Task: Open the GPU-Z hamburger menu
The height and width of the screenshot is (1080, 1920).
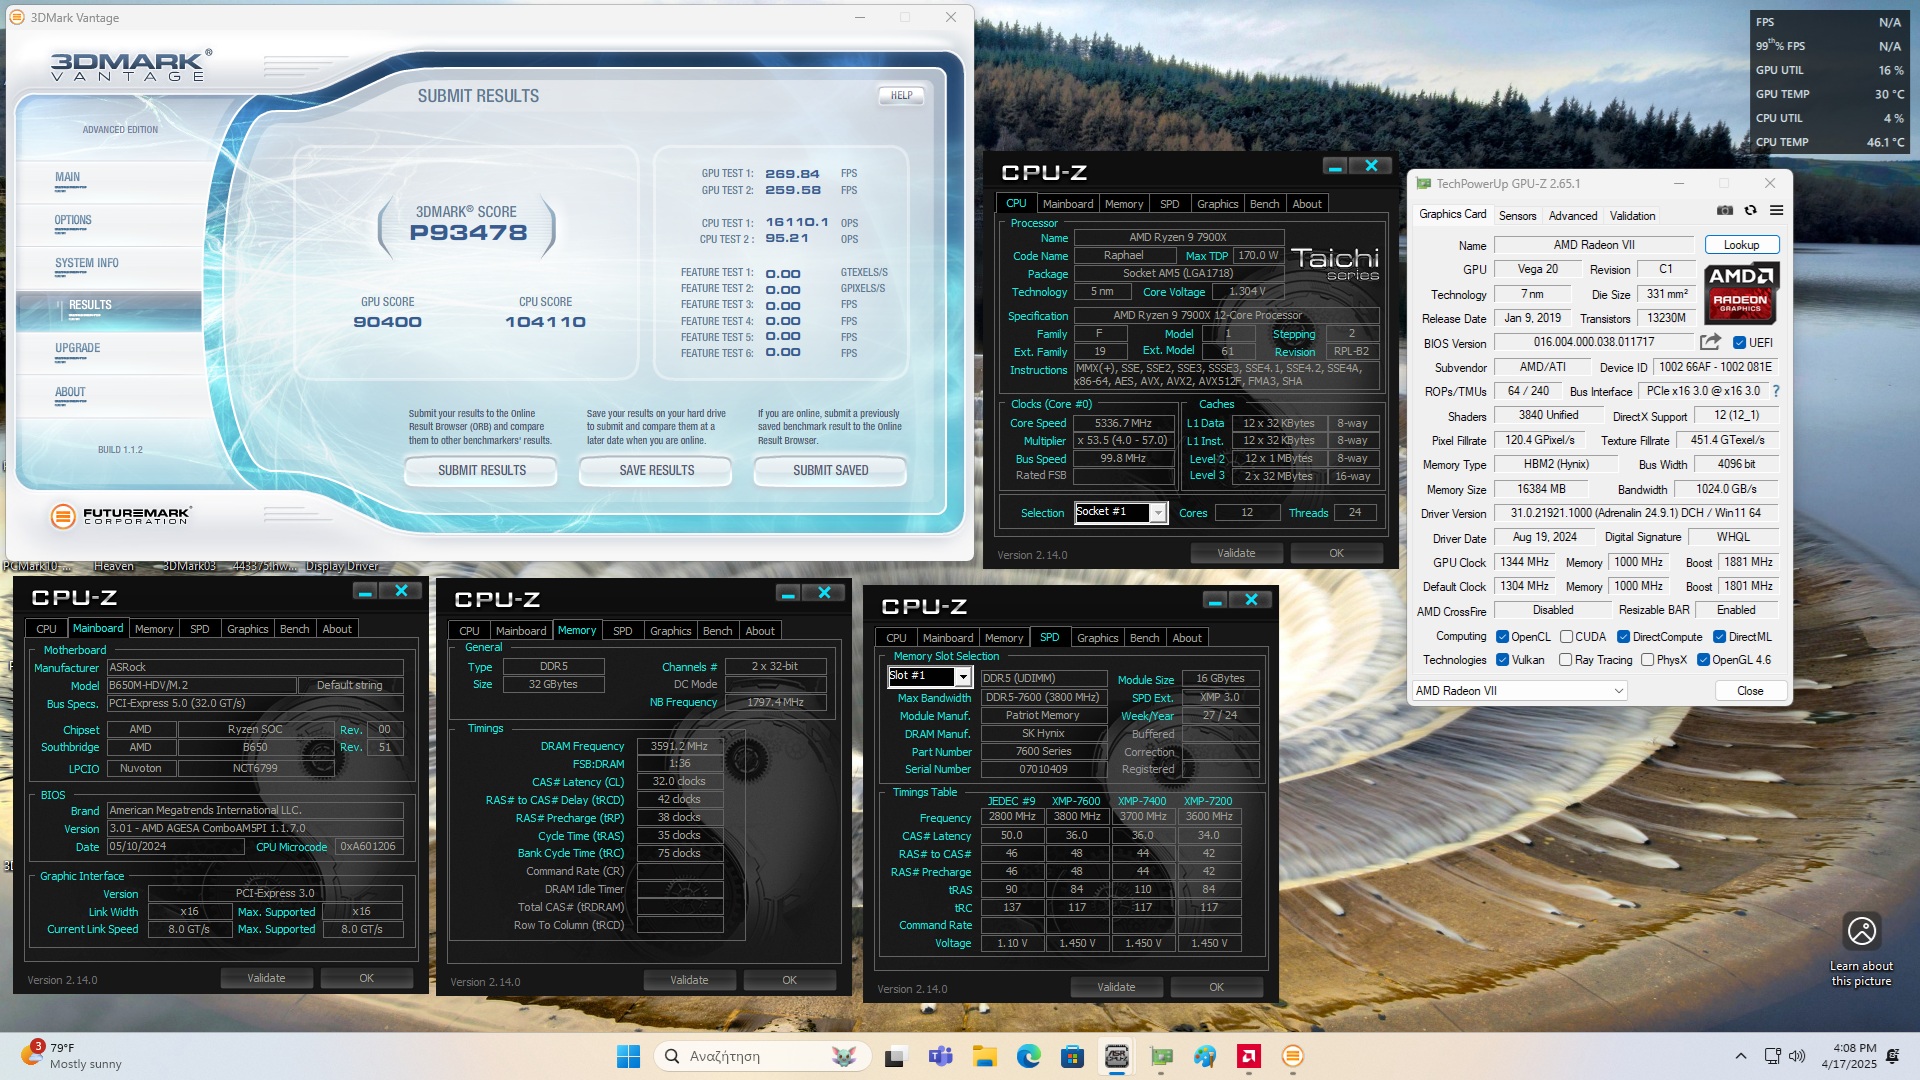Action: pyautogui.click(x=1777, y=211)
